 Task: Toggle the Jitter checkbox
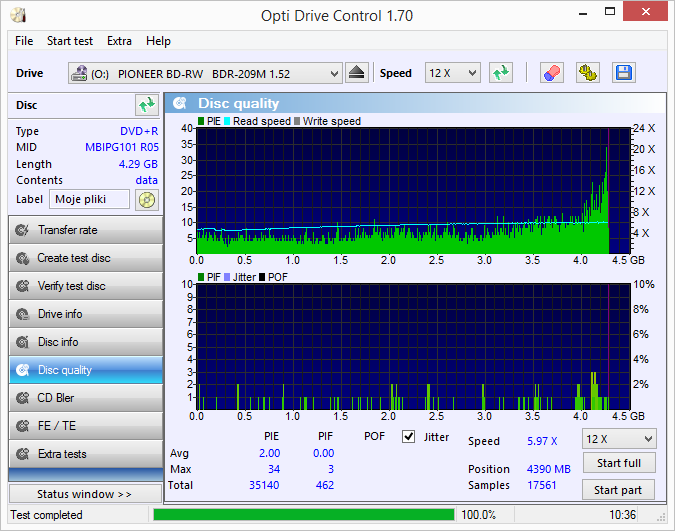pyautogui.click(x=408, y=437)
